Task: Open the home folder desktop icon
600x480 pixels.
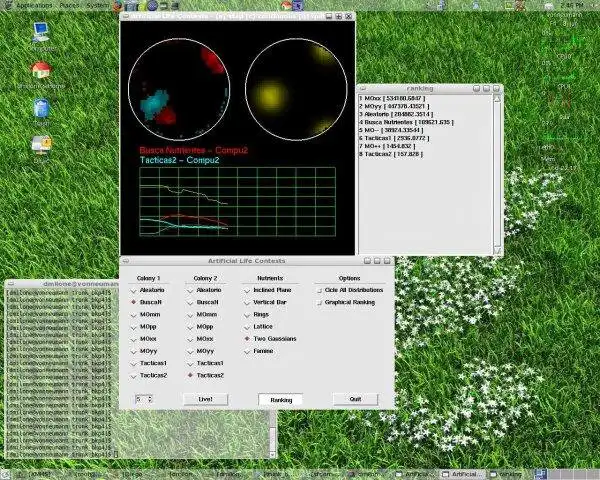Action: click(x=41, y=74)
